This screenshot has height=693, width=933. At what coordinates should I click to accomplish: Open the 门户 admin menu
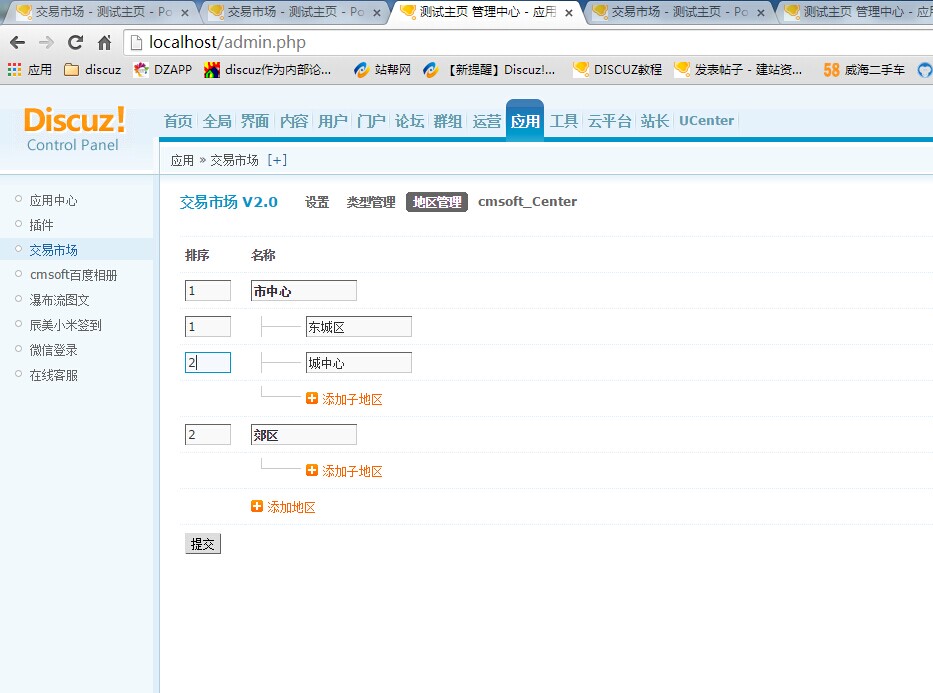pos(371,121)
